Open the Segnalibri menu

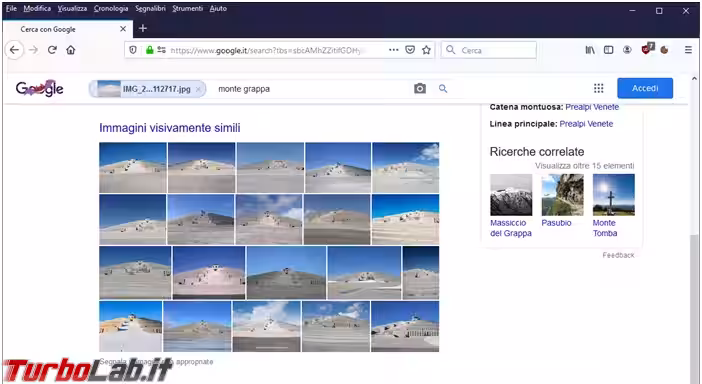click(150, 9)
